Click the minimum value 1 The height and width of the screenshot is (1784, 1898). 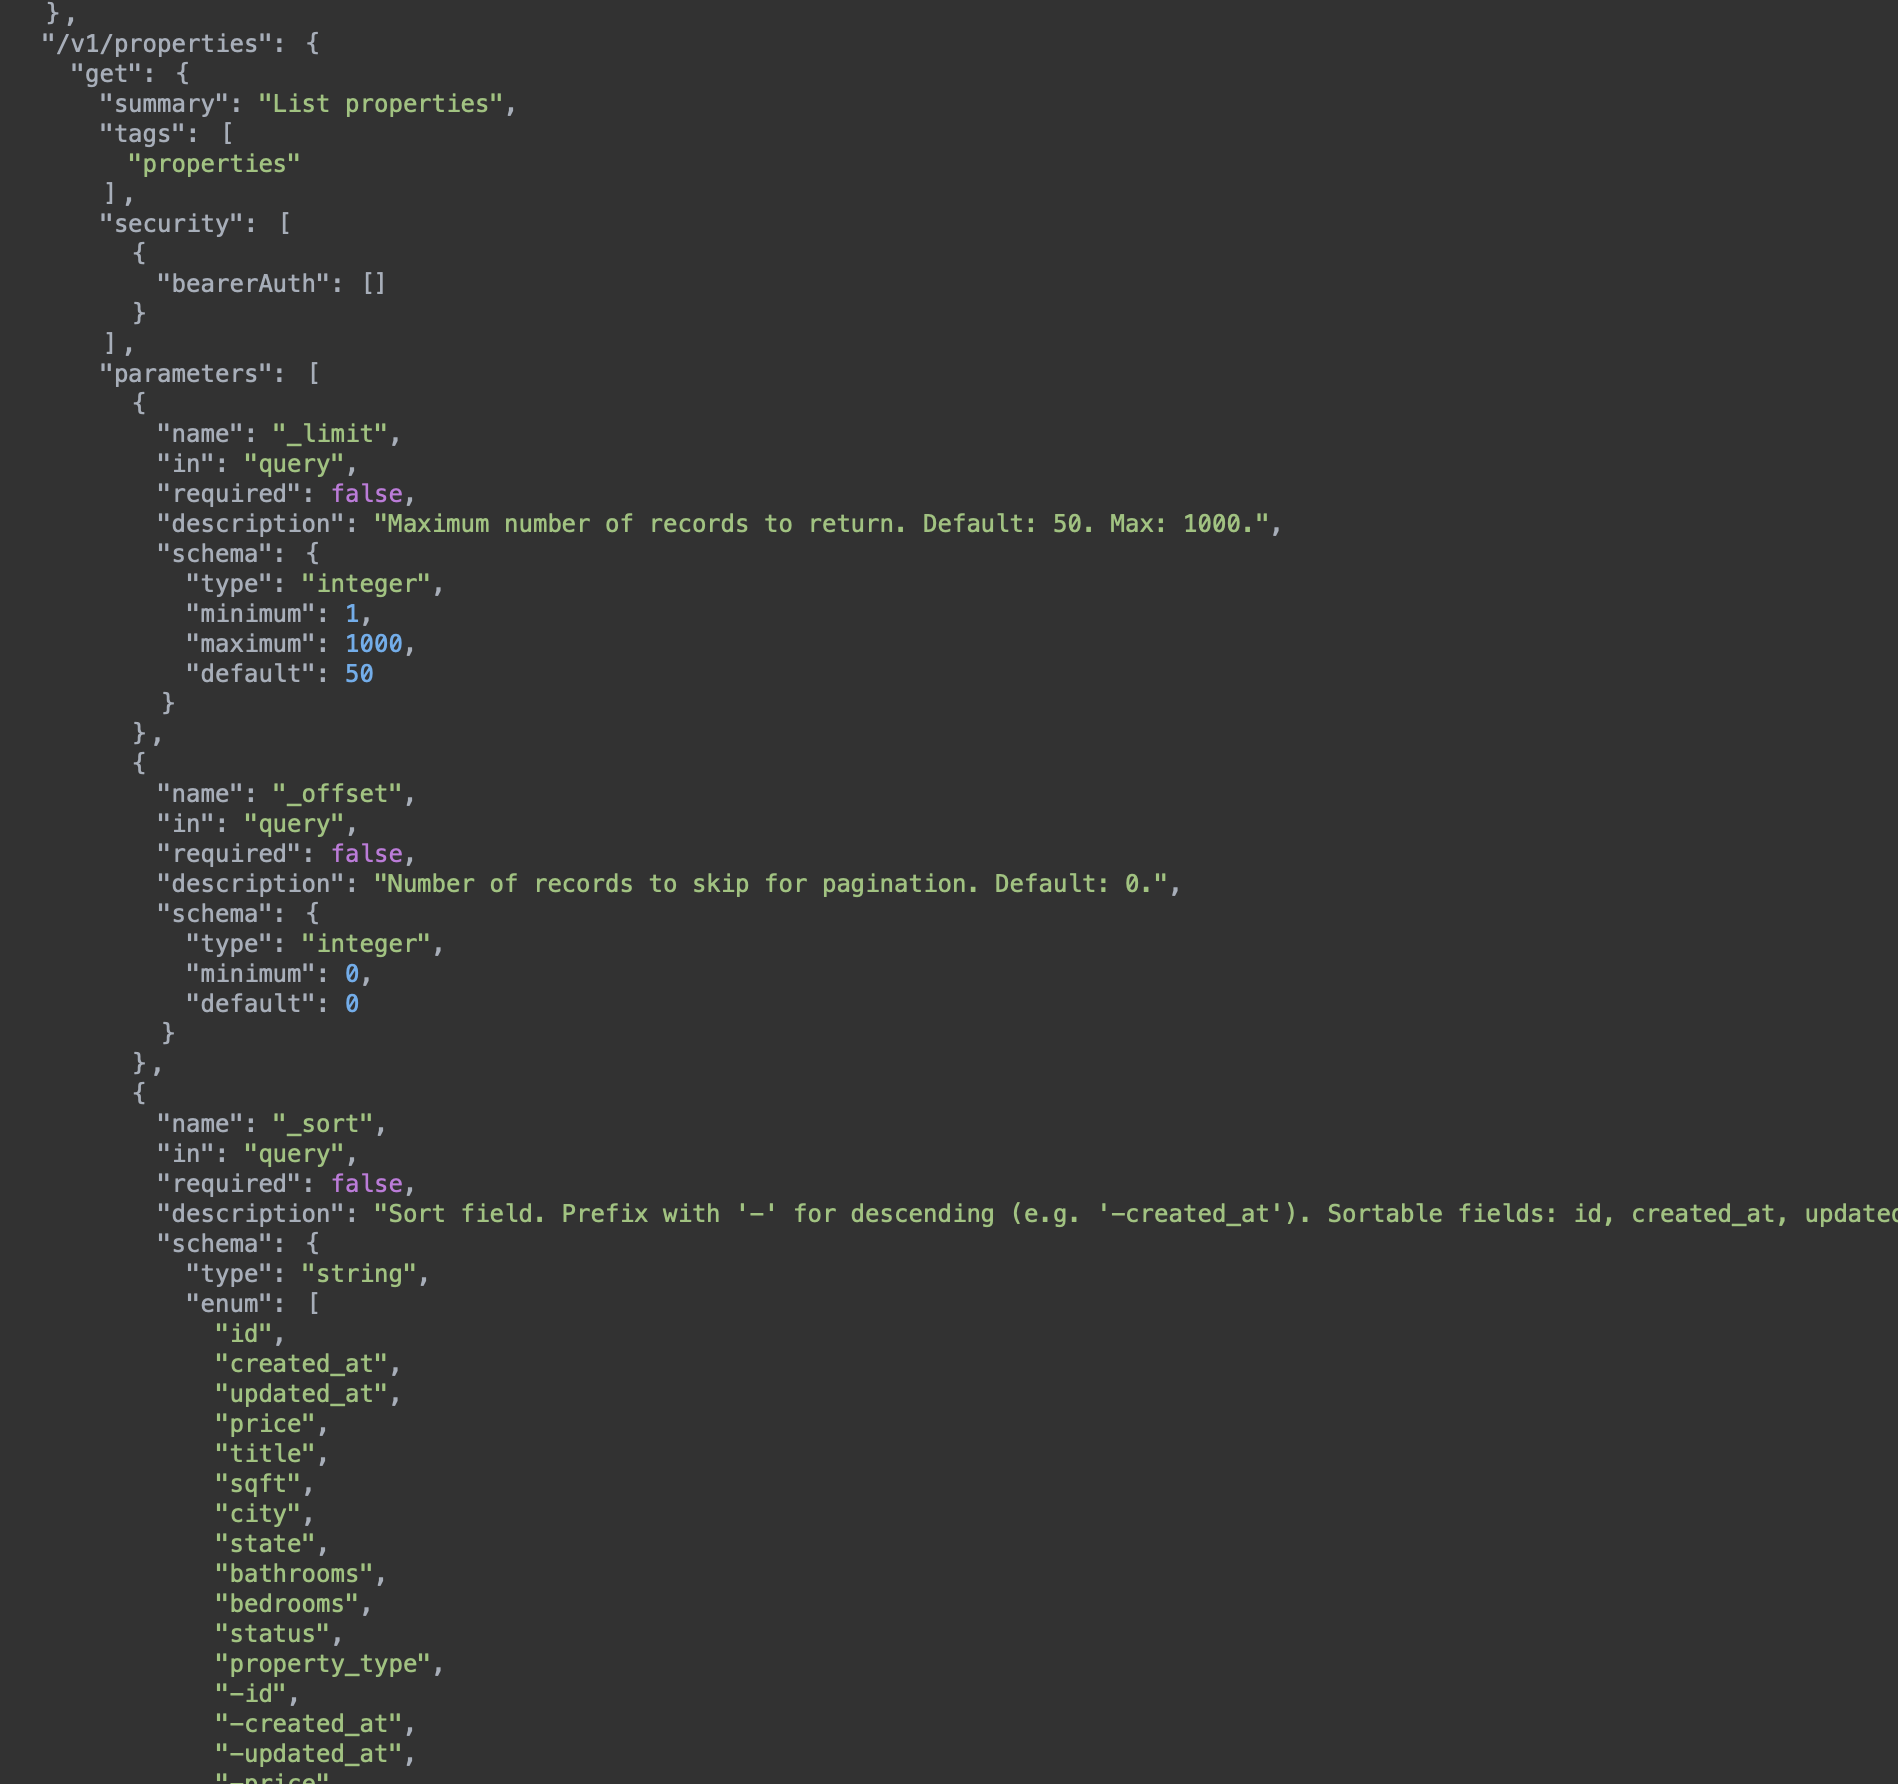(x=352, y=614)
